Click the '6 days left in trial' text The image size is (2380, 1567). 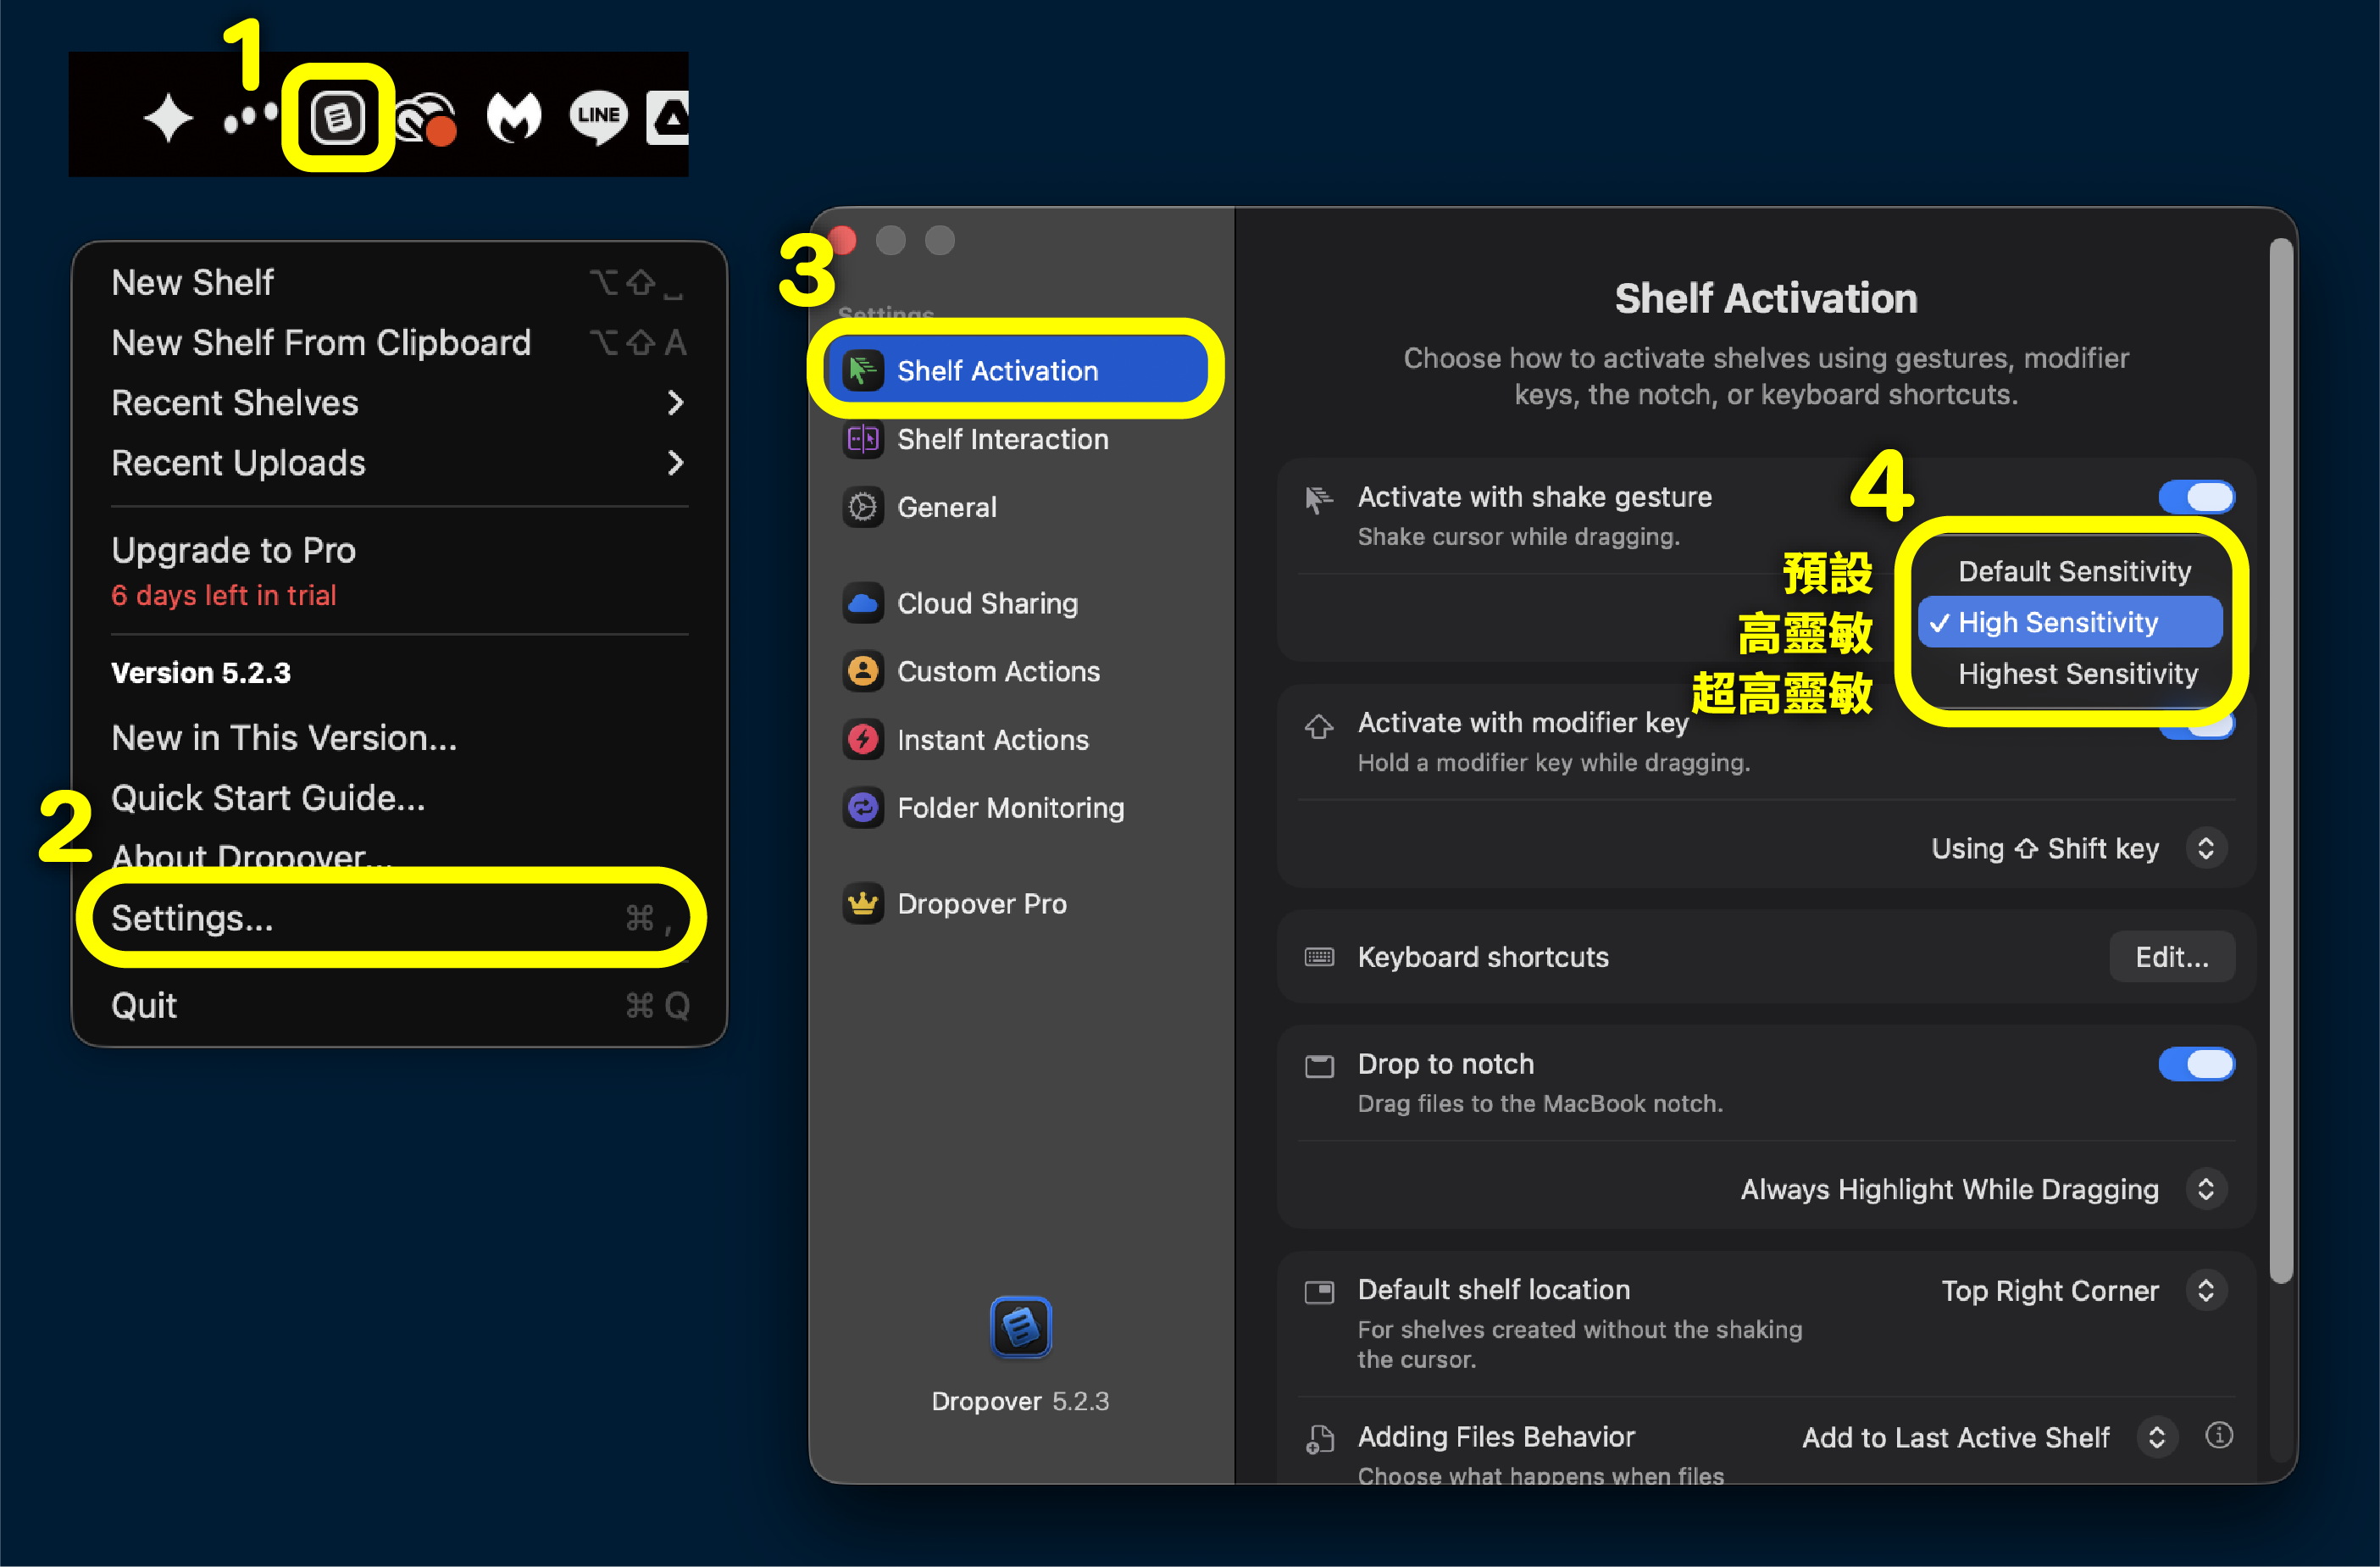[223, 596]
